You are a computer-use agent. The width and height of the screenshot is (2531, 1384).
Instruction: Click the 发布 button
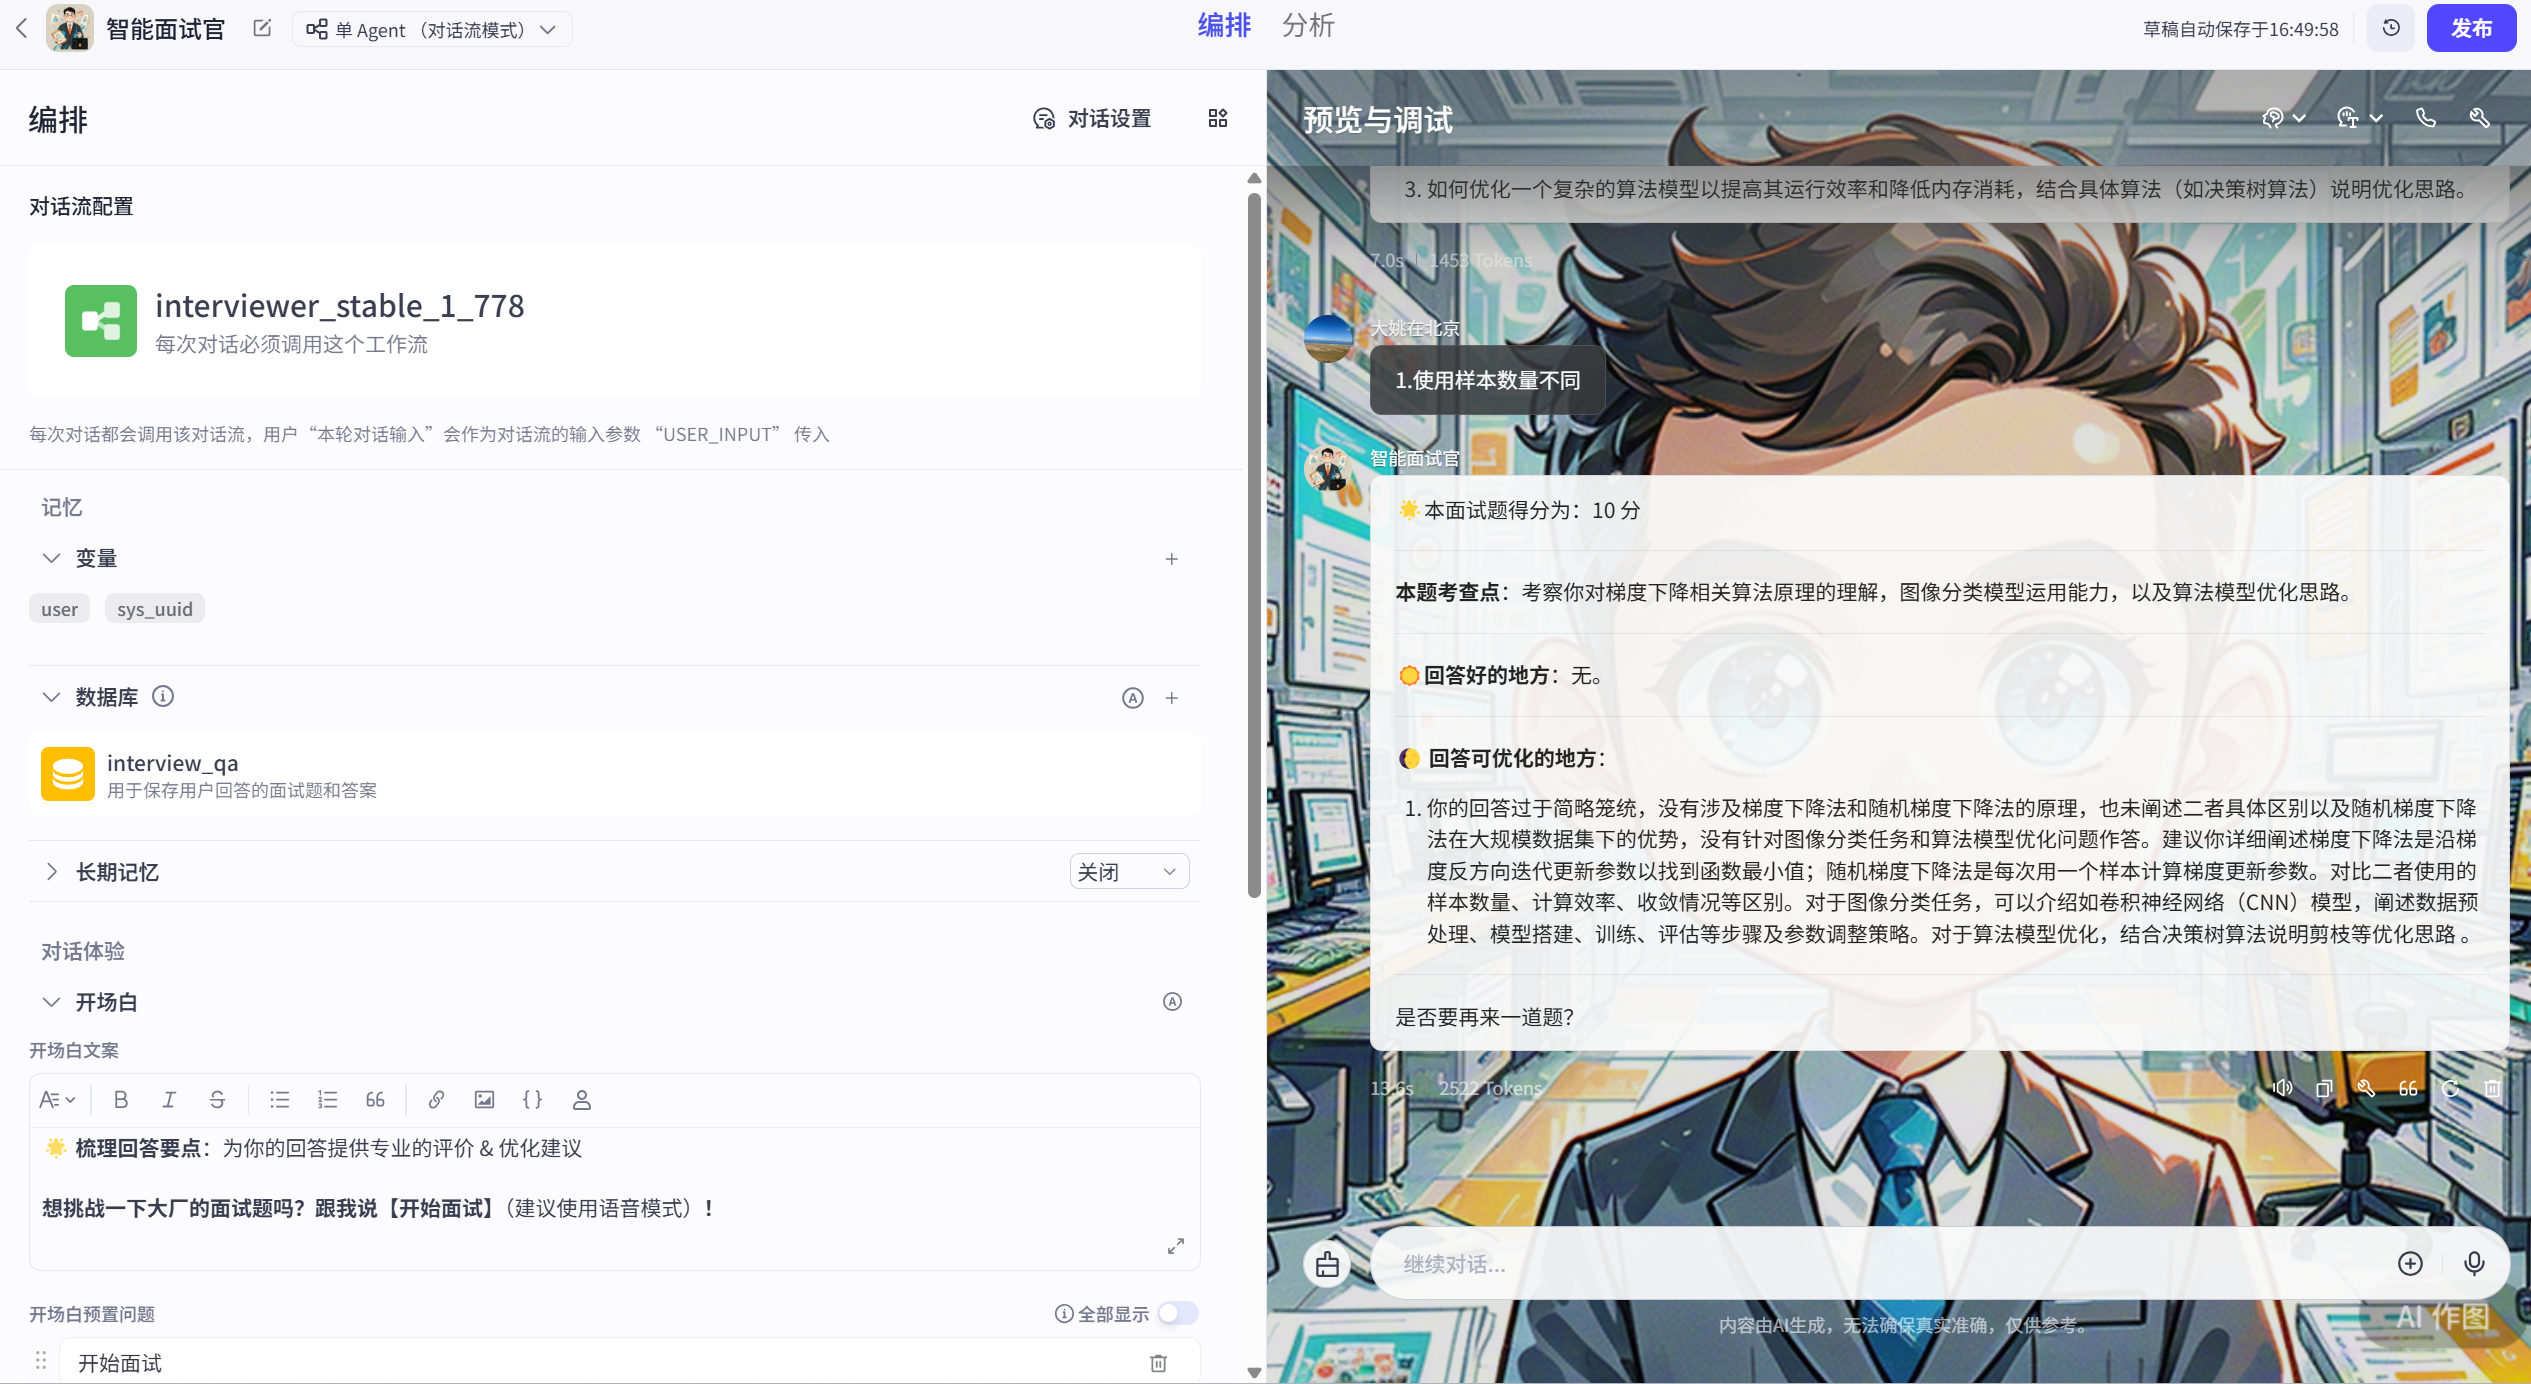point(2470,28)
